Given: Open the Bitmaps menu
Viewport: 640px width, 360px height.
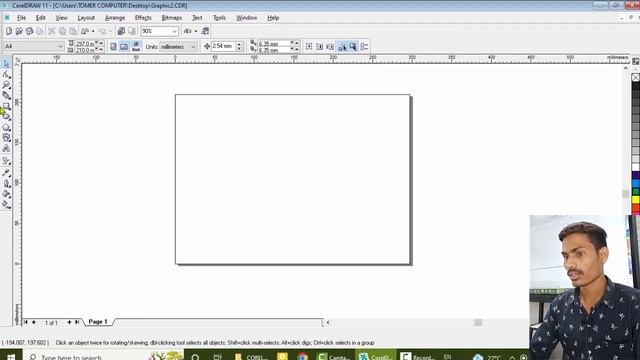Looking at the screenshot, I should coord(172,18).
